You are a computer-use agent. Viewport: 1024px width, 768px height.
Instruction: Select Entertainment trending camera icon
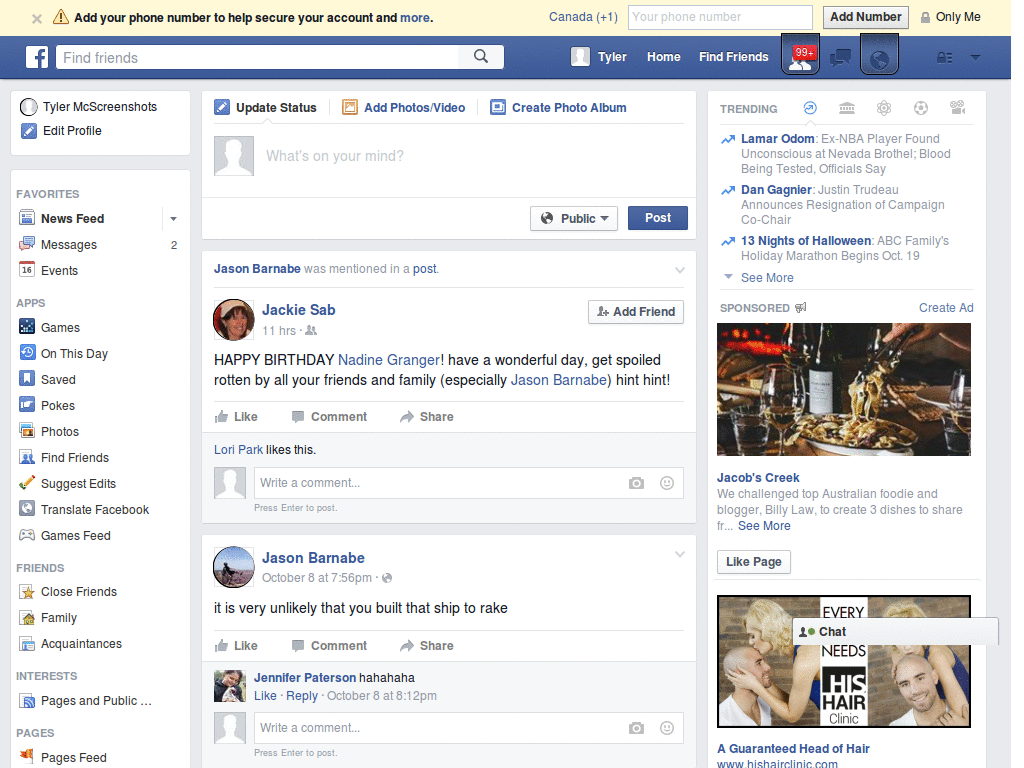coord(957,108)
